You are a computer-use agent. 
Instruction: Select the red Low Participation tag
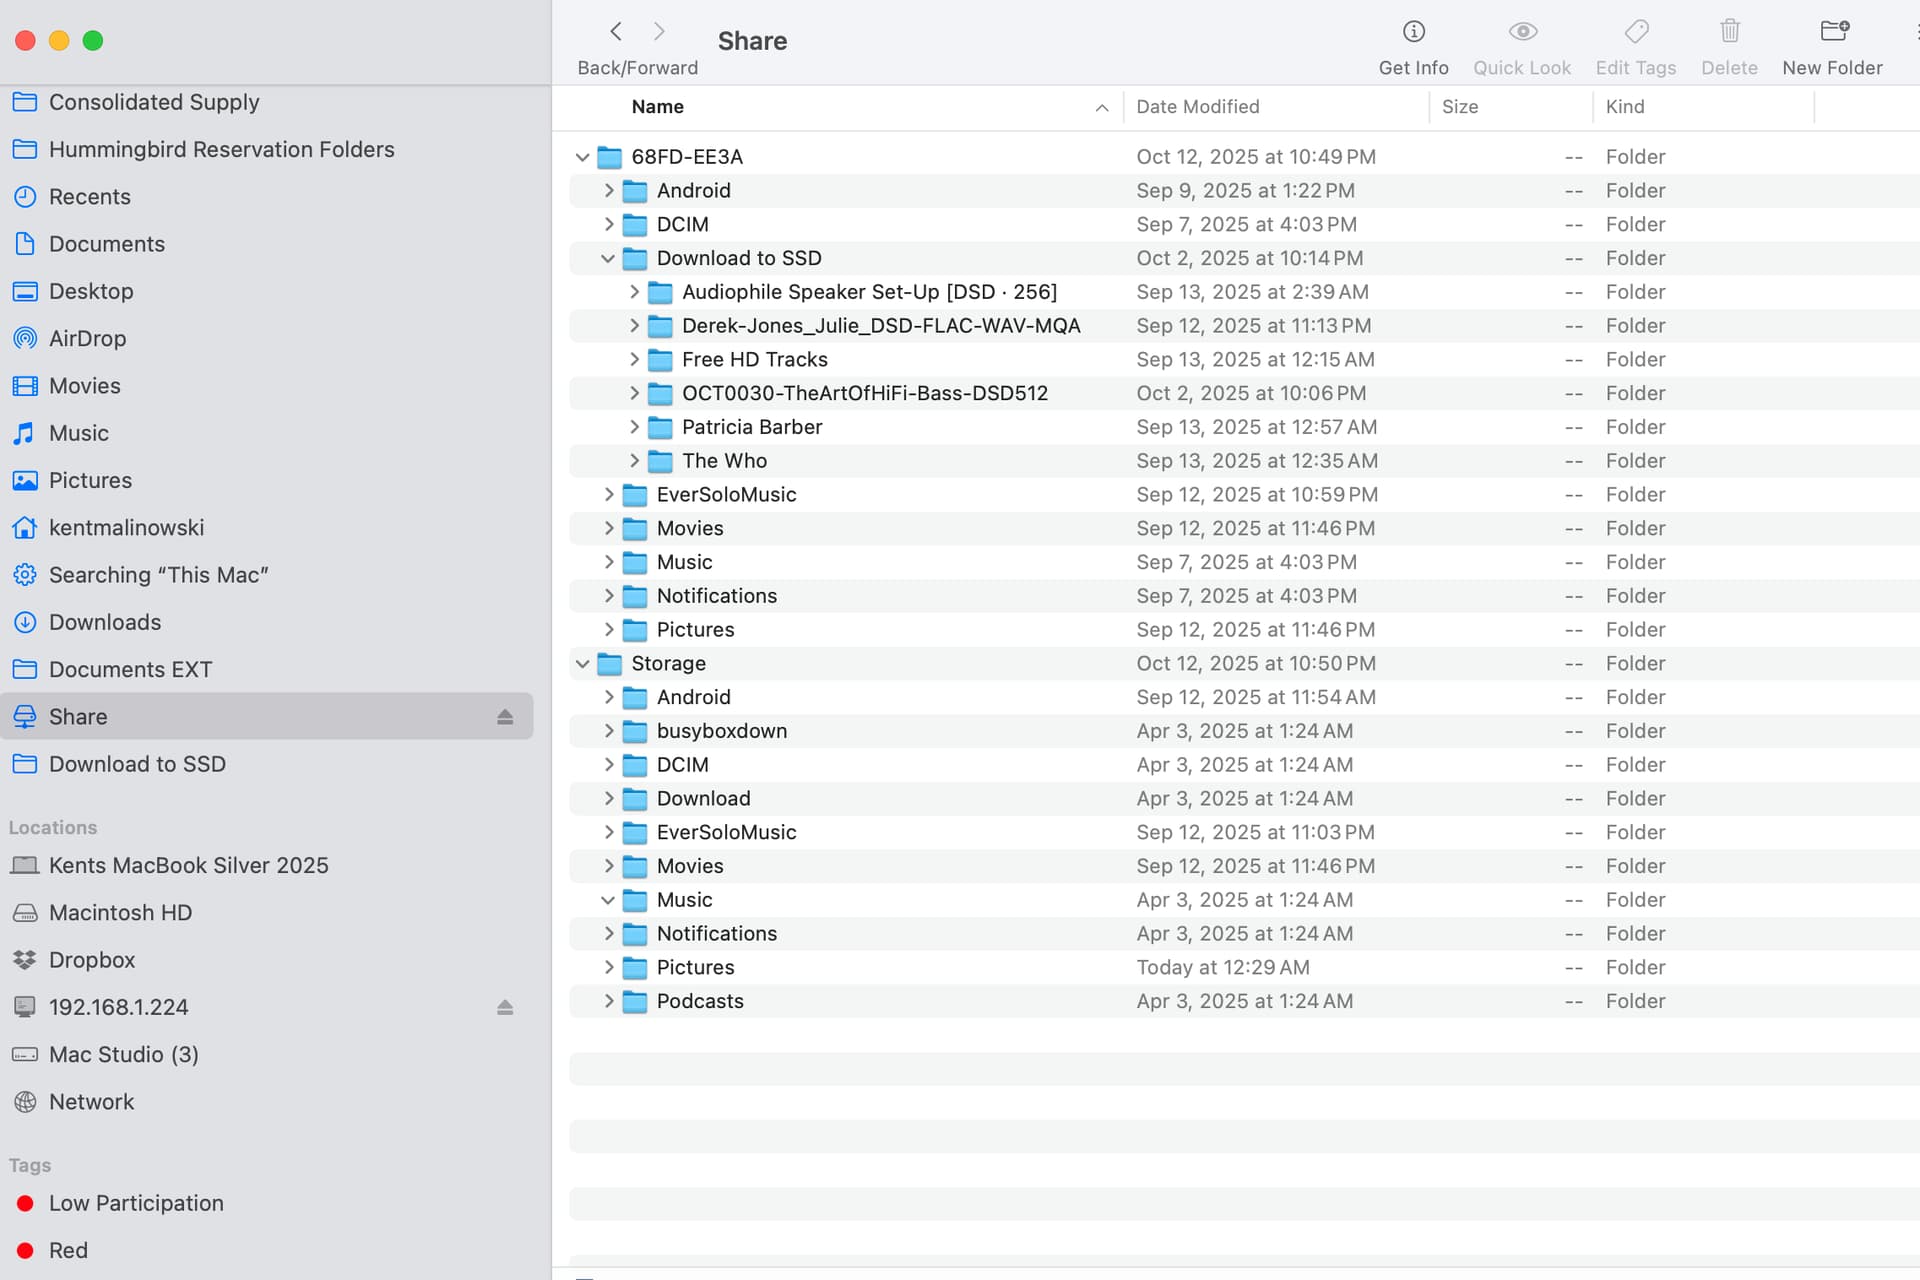135,1203
